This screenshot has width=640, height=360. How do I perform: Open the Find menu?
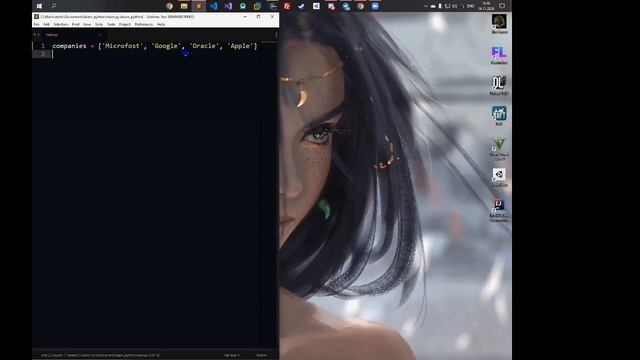pyautogui.click(x=76, y=24)
